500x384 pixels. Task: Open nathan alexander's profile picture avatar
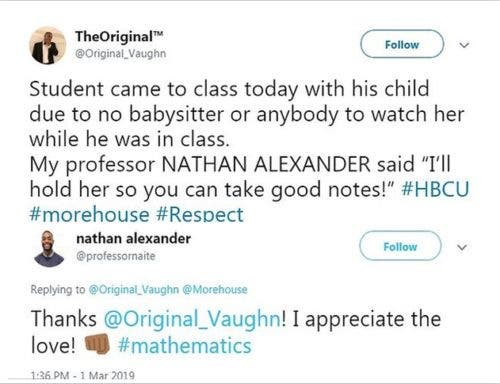pyautogui.click(x=49, y=249)
